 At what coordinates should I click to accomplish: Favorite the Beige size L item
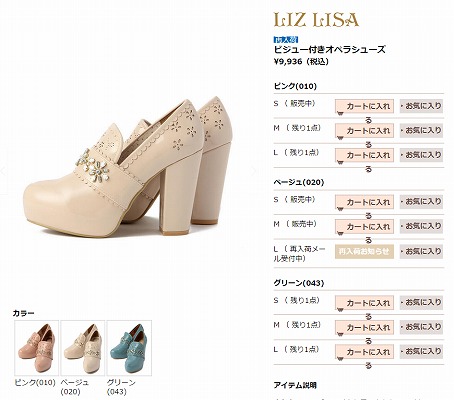[421, 251]
